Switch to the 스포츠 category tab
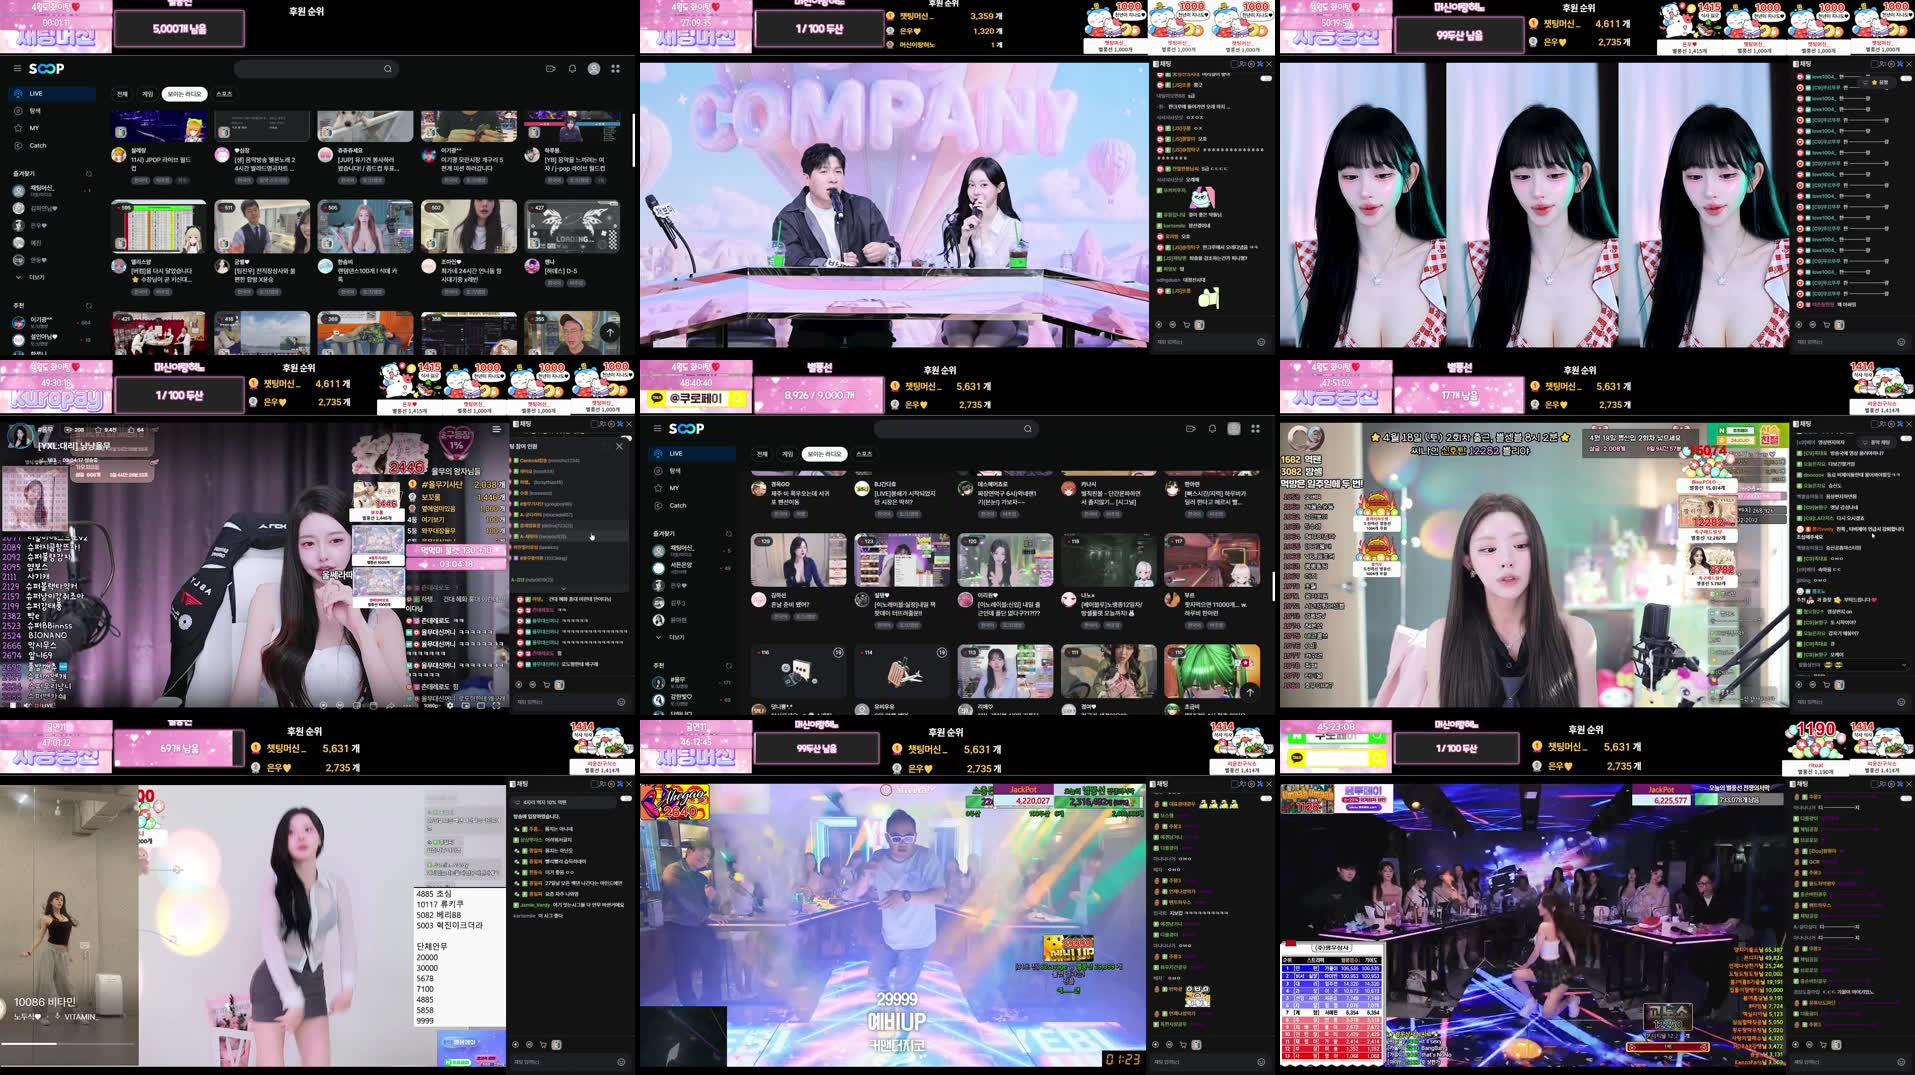Viewport: 1915px width, 1075px height. (222, 93)
